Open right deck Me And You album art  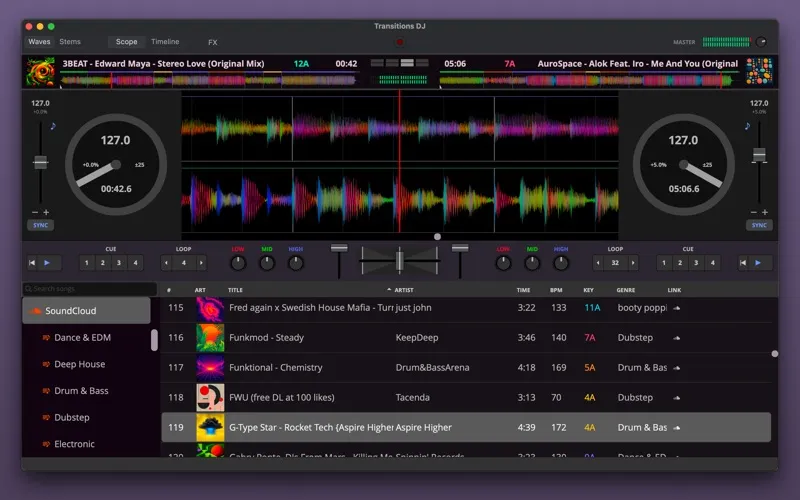[759, 71]
